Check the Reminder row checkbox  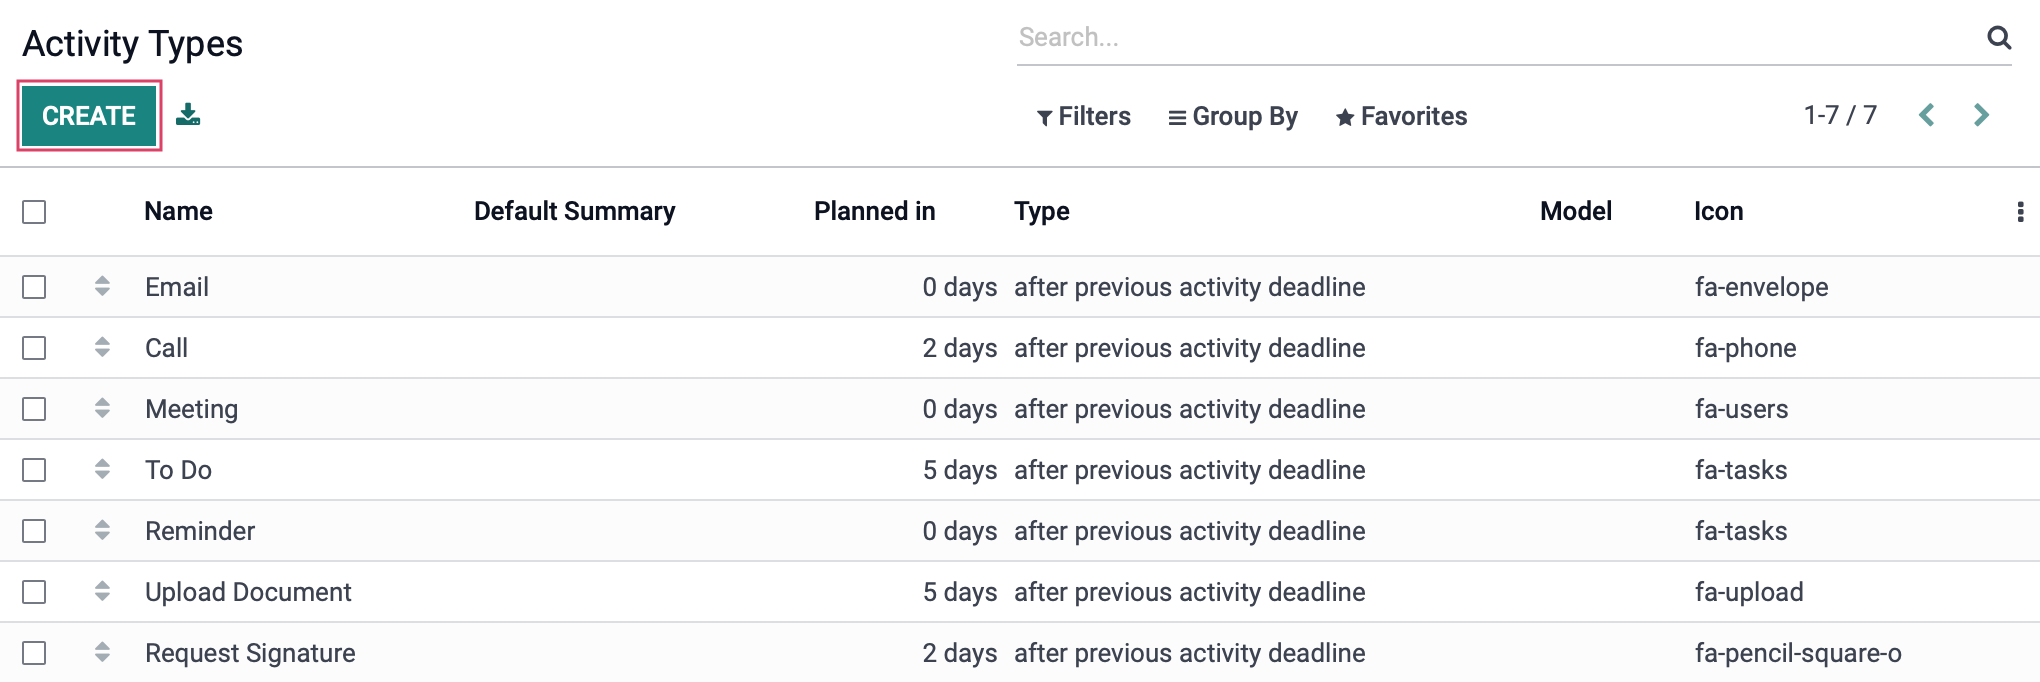coord(34,531)
